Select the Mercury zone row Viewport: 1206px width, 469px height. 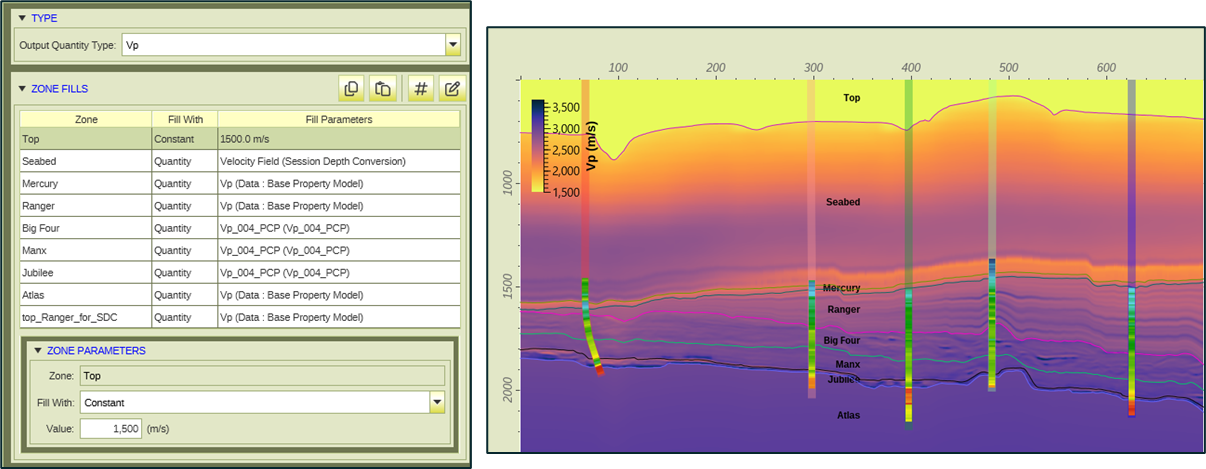pyautogui.click(x=240, y=184)
